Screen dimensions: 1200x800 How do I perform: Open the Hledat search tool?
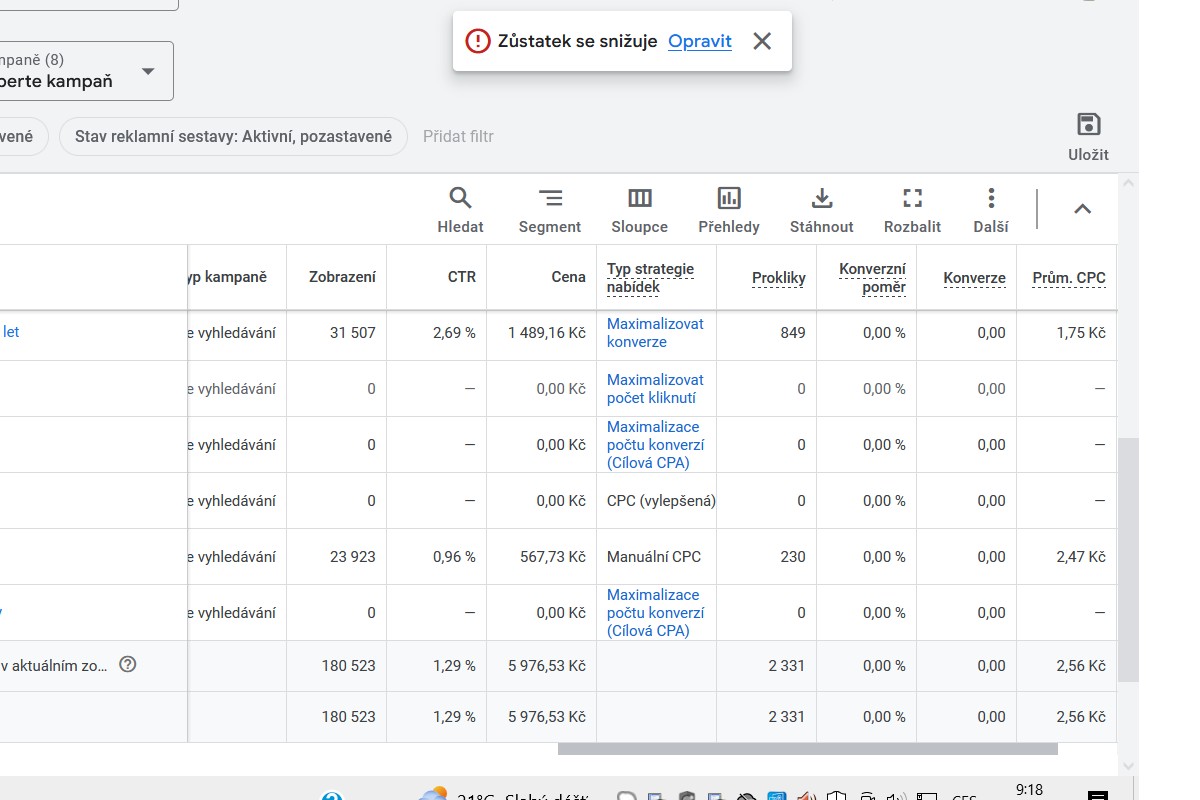460,198
